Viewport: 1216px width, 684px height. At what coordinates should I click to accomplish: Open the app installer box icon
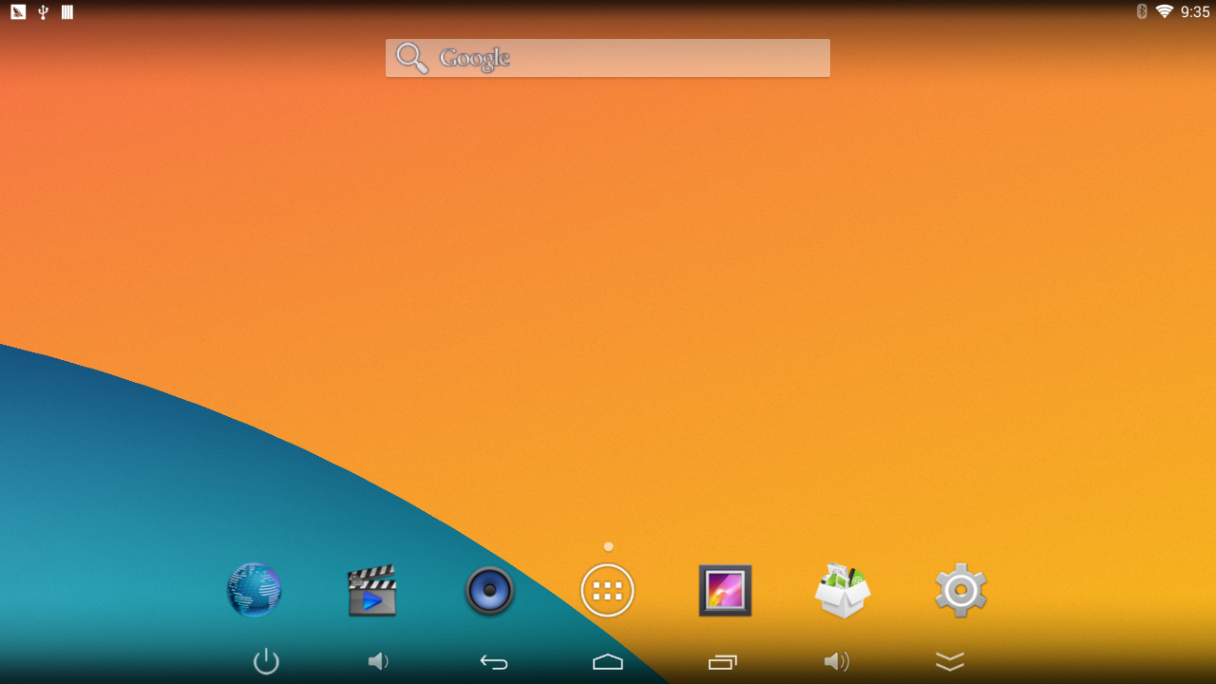click(842, 590)
